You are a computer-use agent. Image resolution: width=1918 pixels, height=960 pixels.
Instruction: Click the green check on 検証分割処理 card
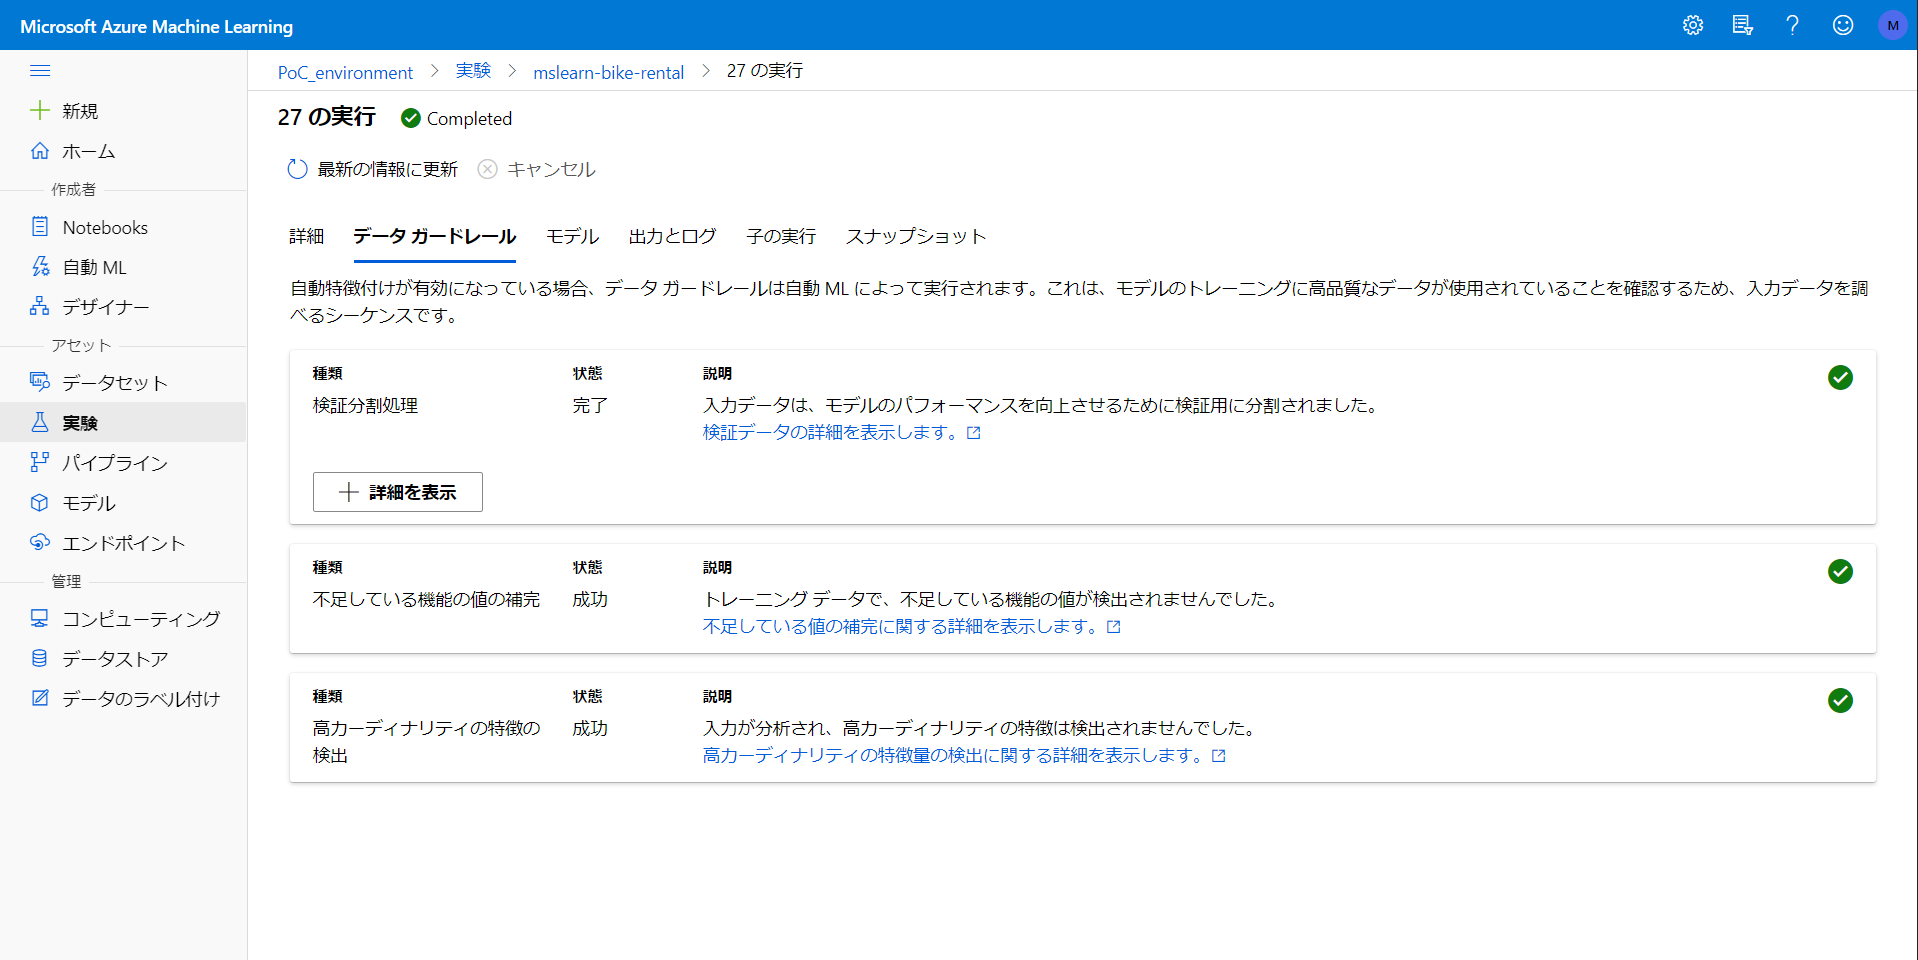tap(1840, 377)
